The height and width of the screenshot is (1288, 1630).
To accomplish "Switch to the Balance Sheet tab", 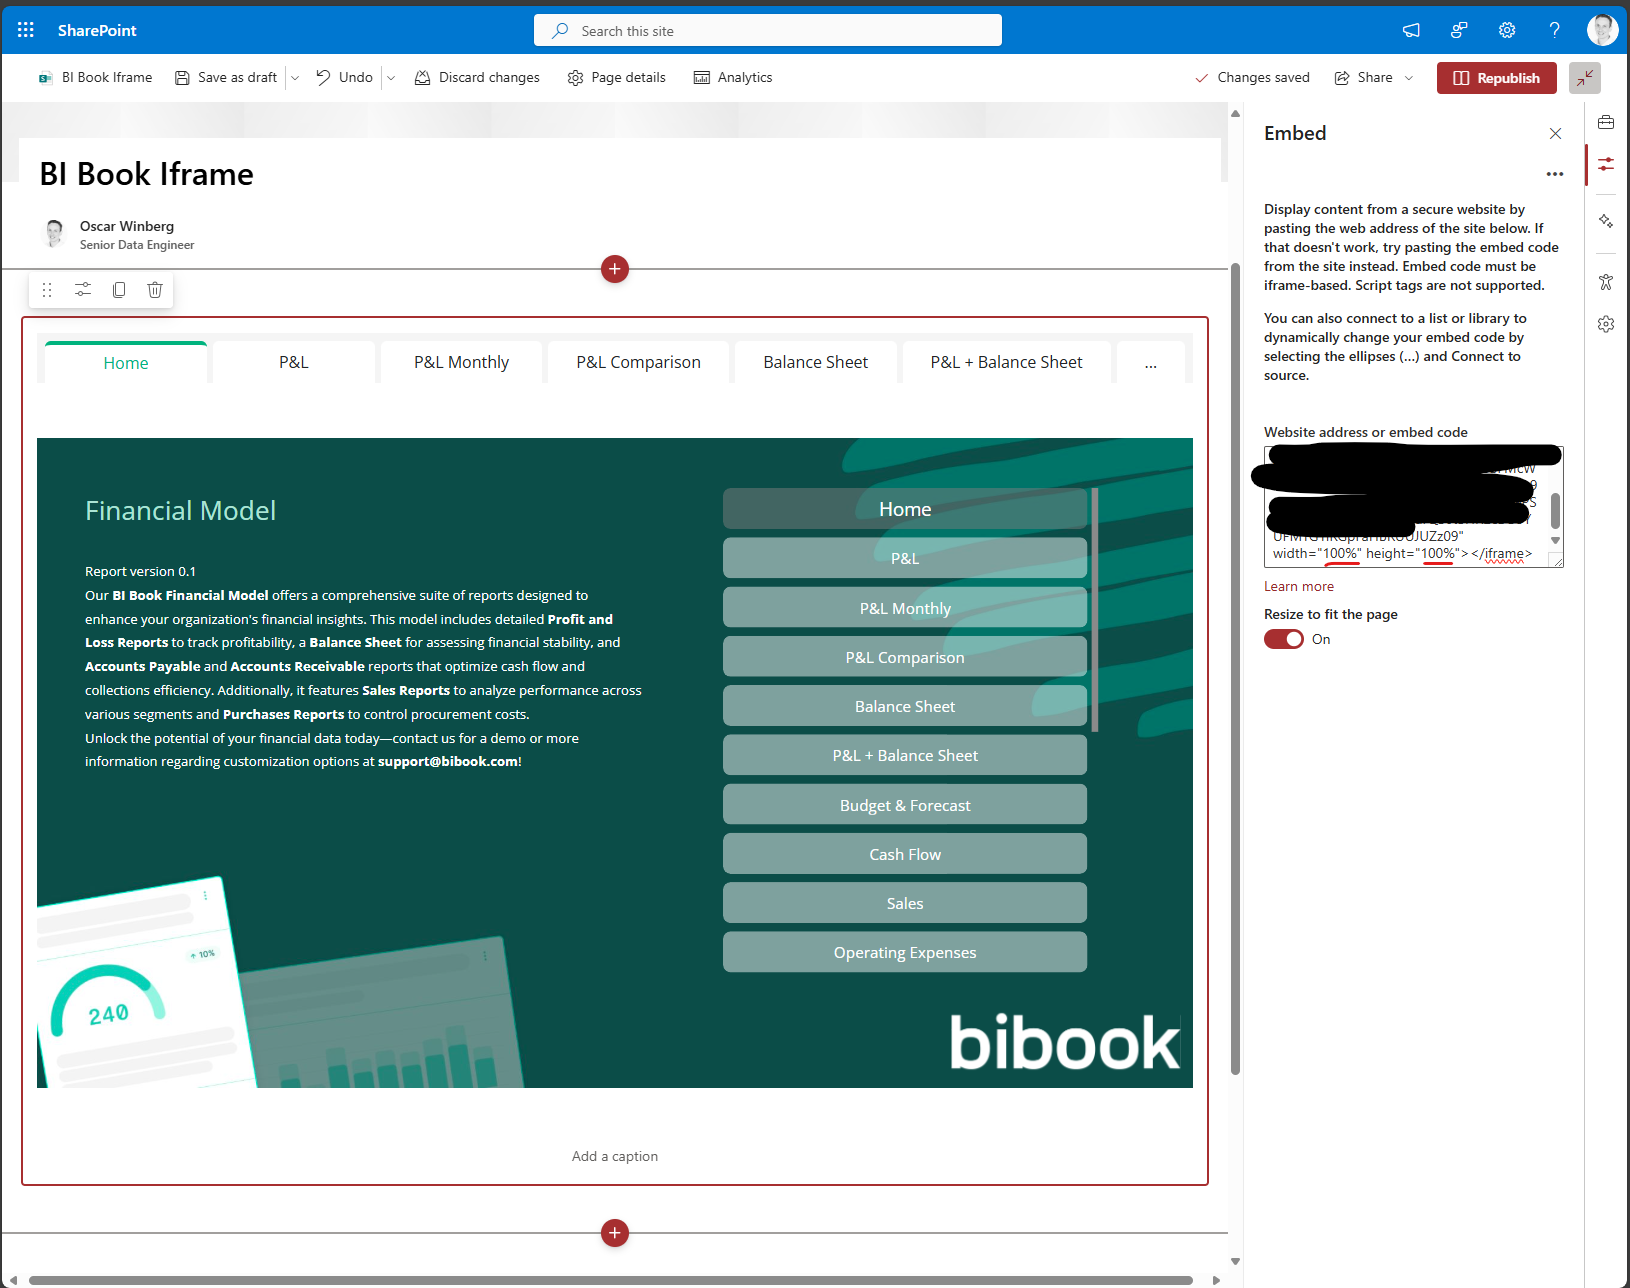I will coord(816,363).
